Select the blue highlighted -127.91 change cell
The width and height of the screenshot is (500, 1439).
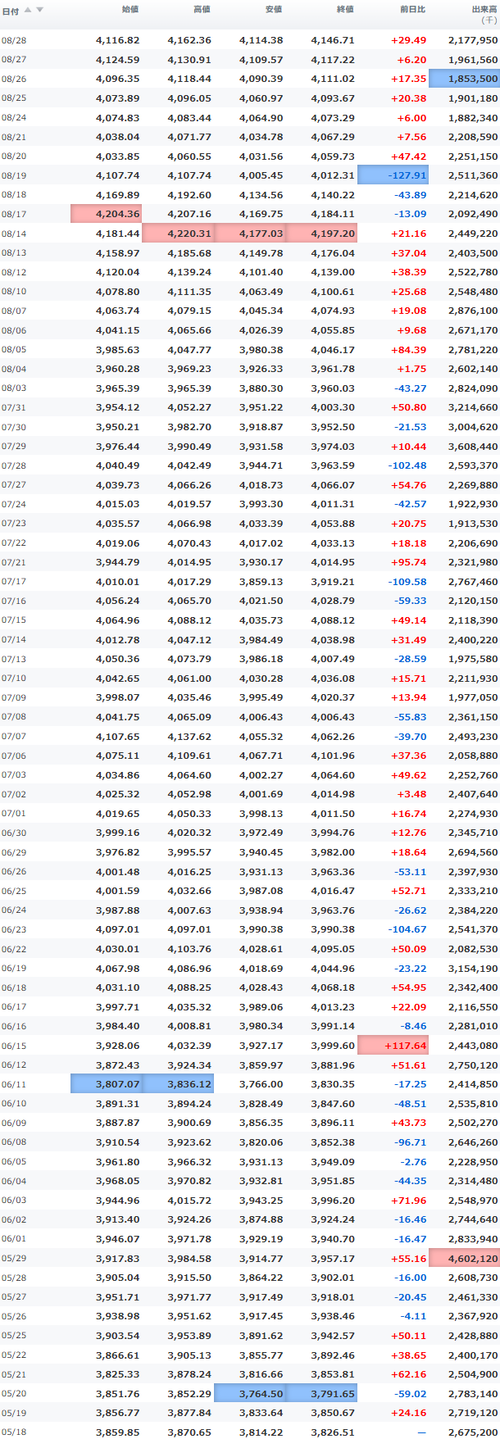tap(393, 175)
